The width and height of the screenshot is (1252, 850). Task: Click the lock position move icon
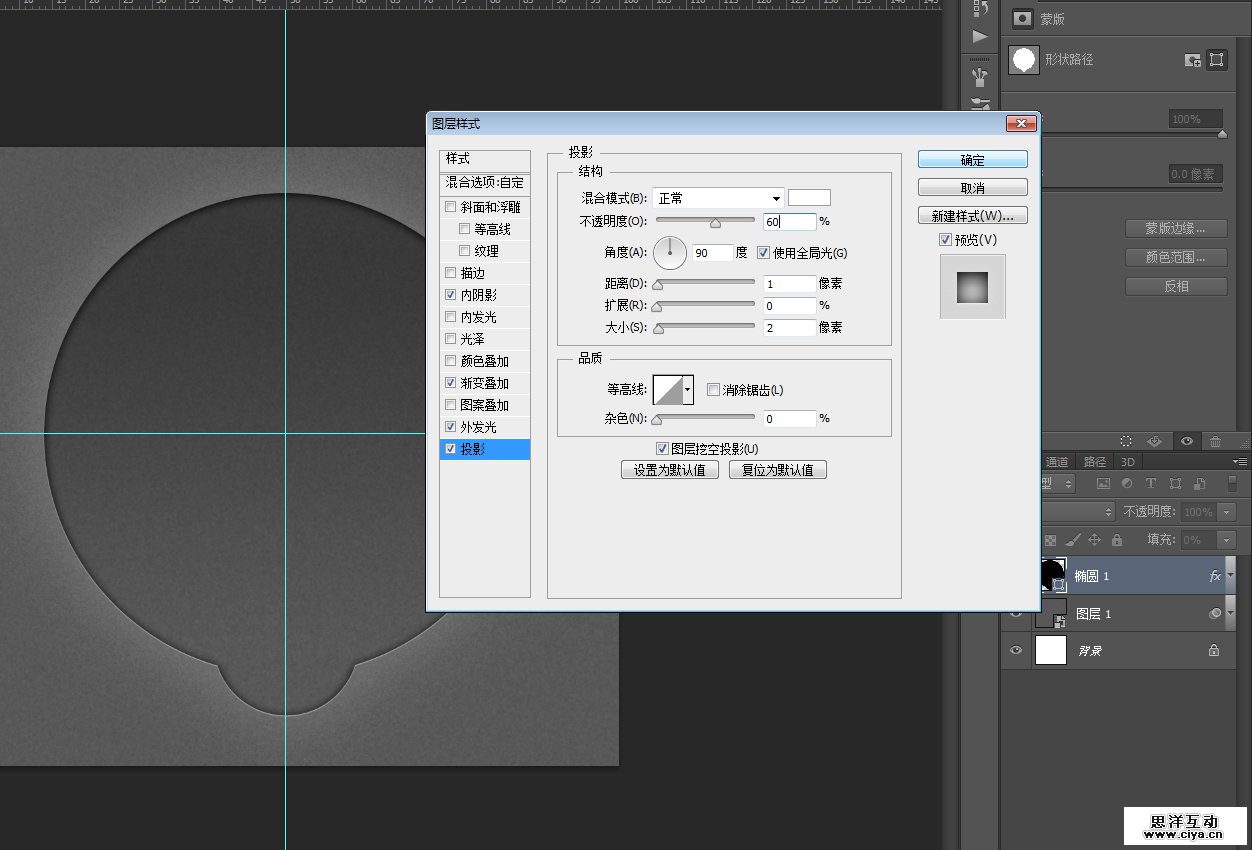(1094, 540)
